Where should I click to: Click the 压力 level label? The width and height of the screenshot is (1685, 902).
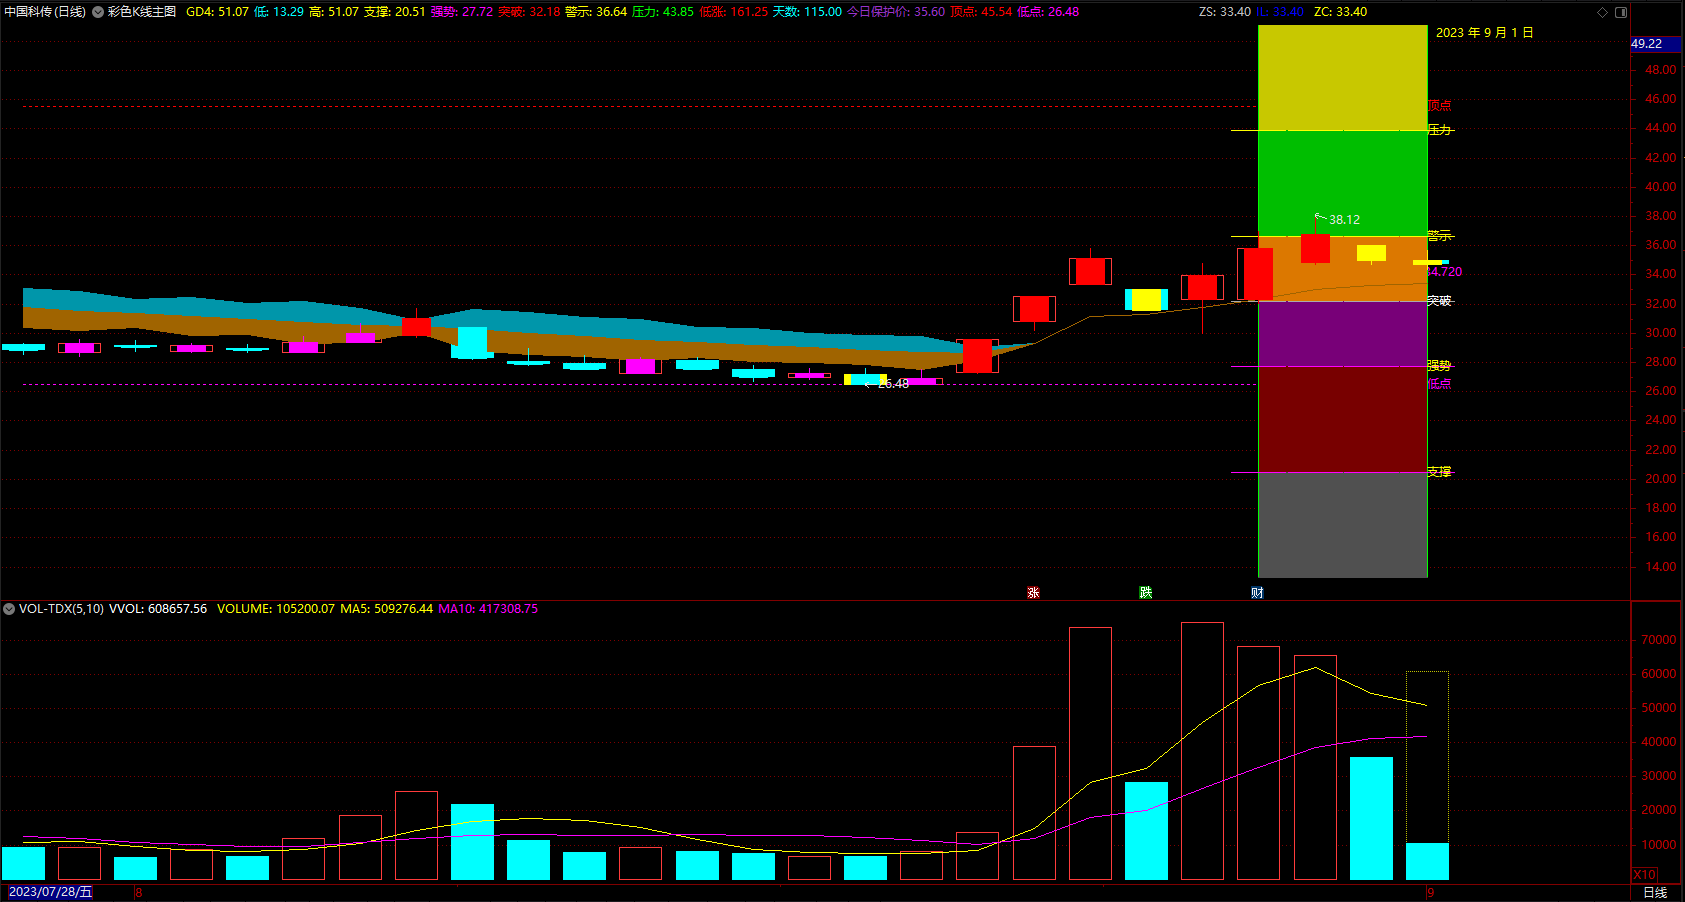click(1439, 130)
